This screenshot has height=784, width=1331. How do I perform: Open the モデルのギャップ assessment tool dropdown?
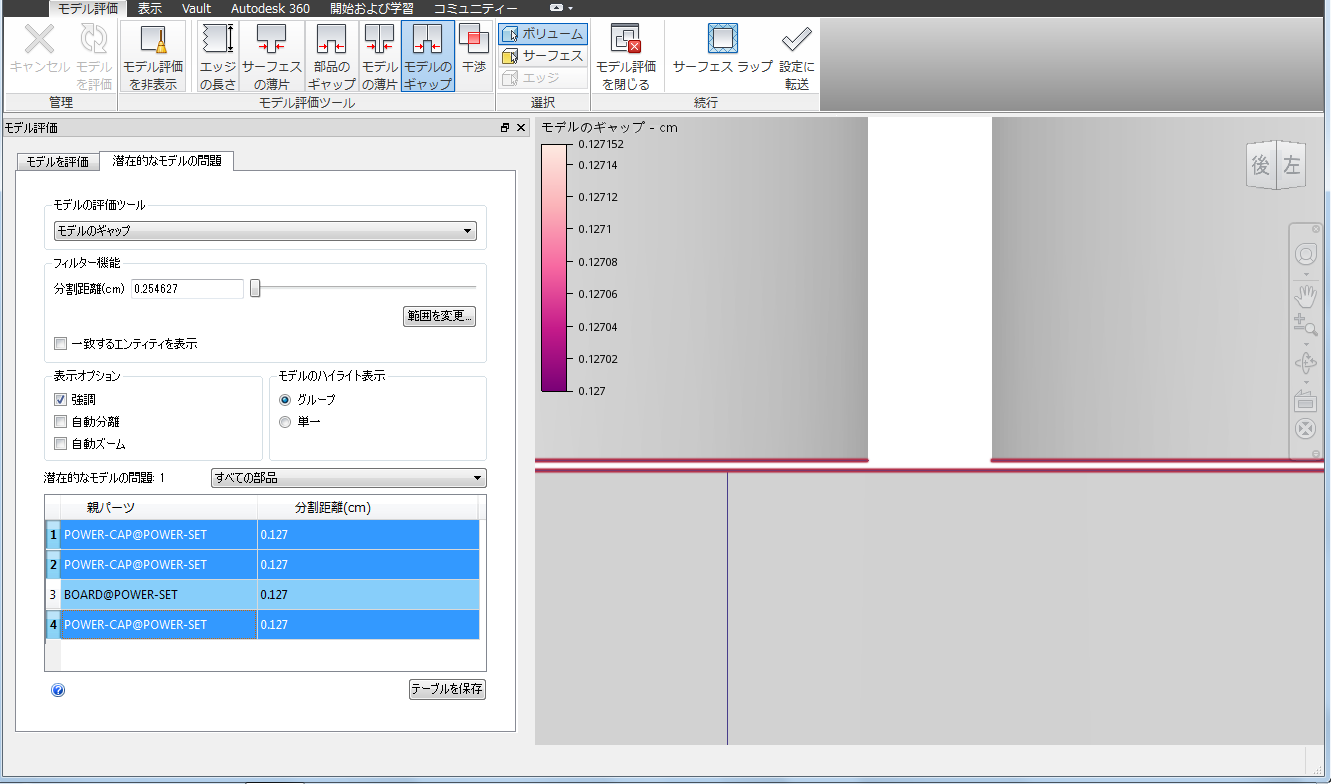click(x=265, y=231)
